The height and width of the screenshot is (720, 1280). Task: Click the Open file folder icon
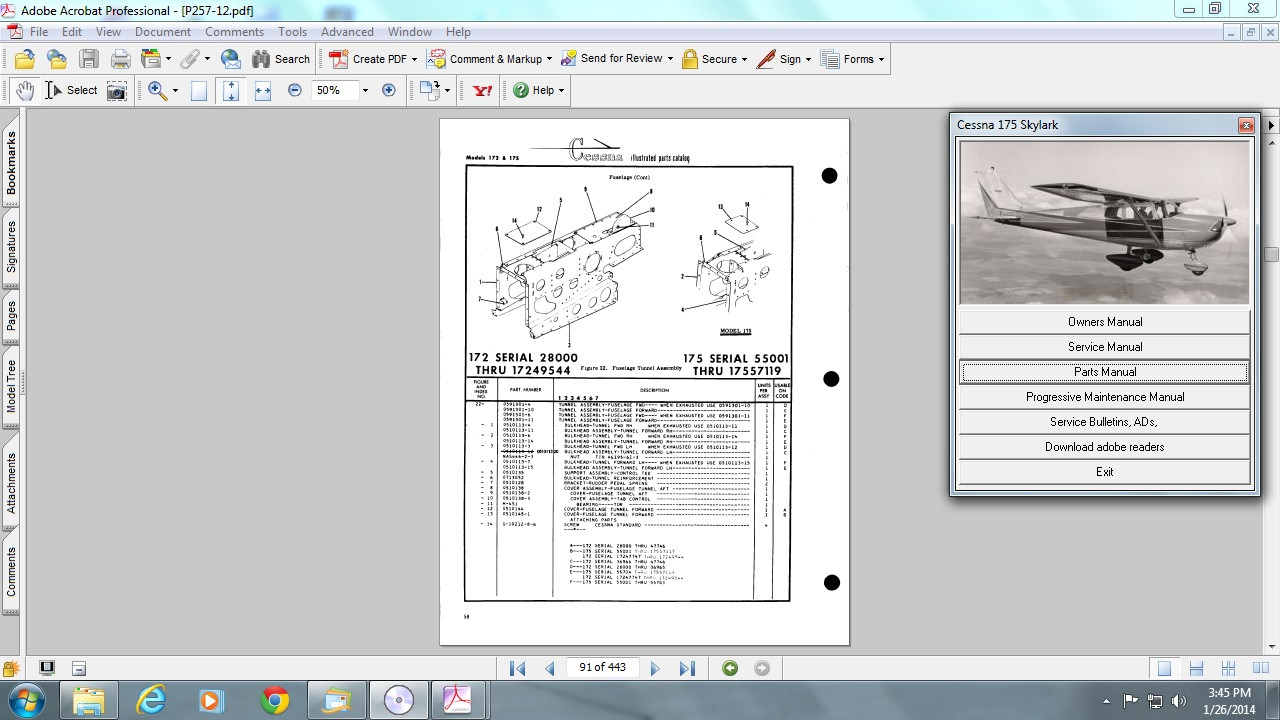click(x=25, y=59)
